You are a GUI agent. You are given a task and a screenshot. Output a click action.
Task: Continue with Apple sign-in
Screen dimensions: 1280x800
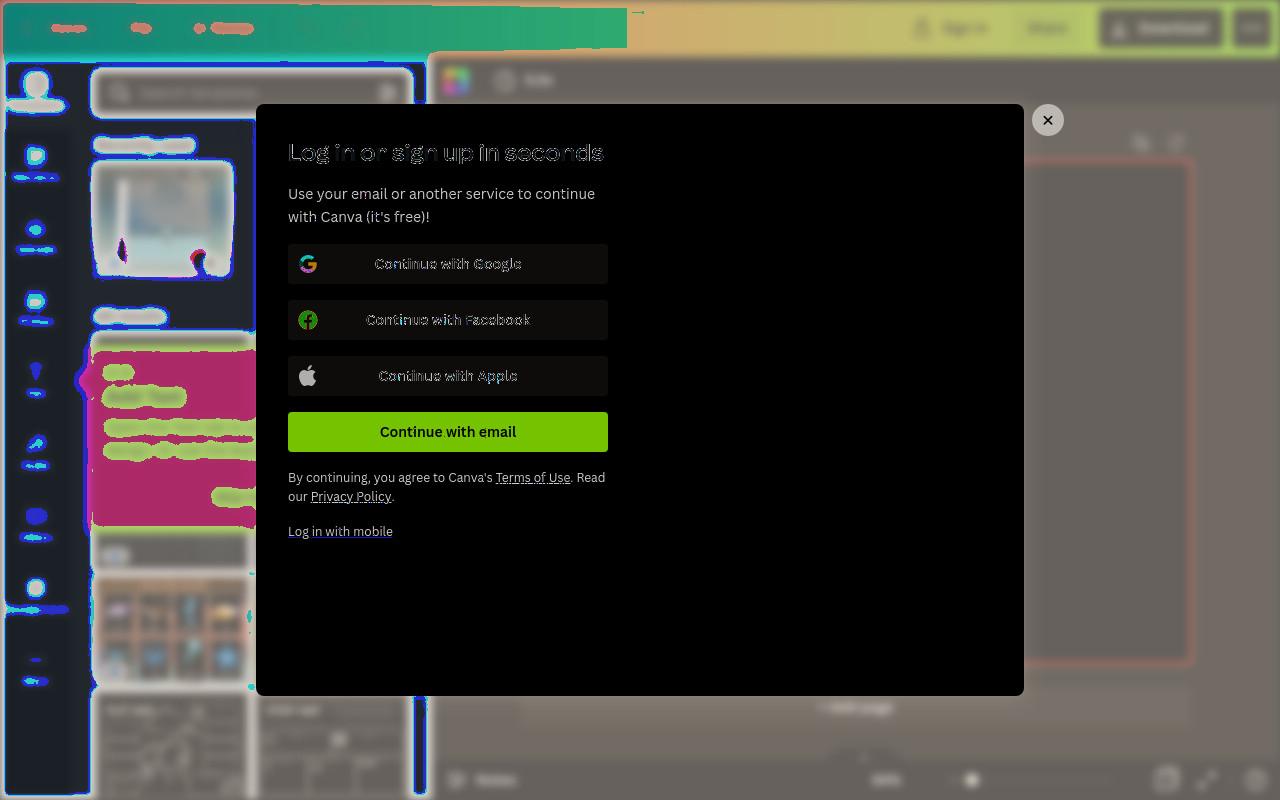pyautogui.click(x=448, y=376)
